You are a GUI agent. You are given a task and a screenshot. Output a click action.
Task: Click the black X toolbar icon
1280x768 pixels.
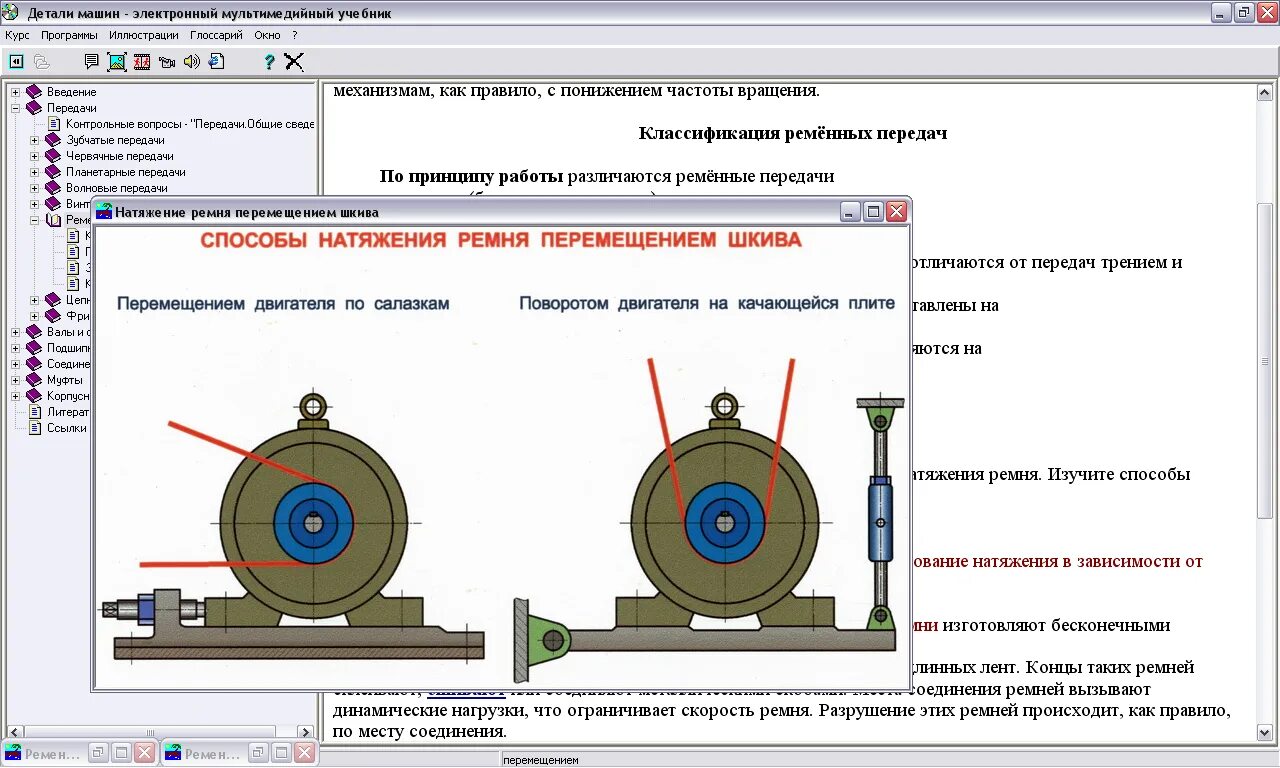[294, 62]
